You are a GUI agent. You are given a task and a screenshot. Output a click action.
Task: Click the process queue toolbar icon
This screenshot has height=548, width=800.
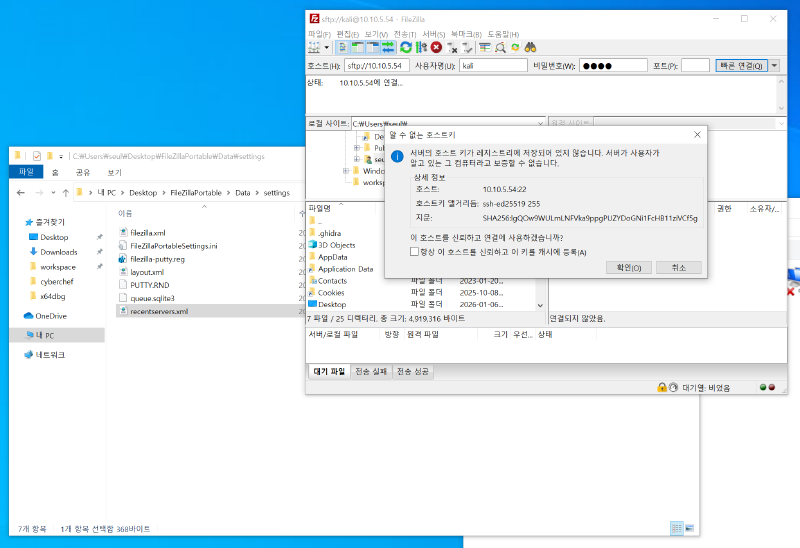pyautogui.click(x=421, y=47)
